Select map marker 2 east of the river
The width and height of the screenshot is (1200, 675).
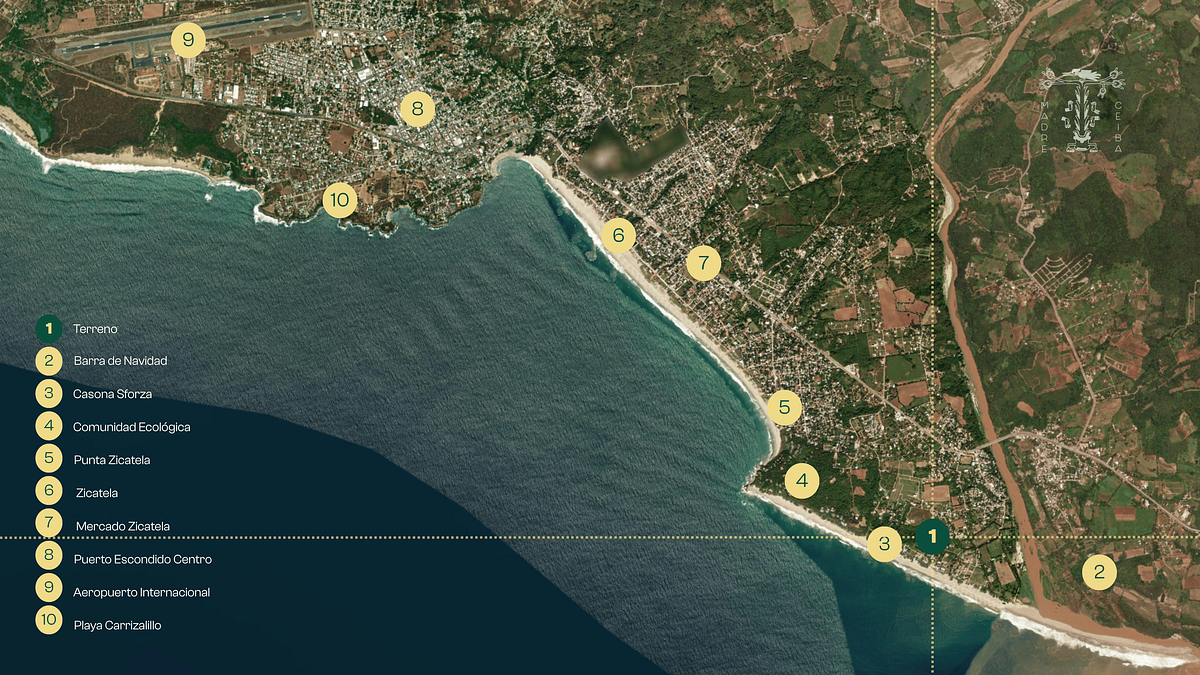1099,572
